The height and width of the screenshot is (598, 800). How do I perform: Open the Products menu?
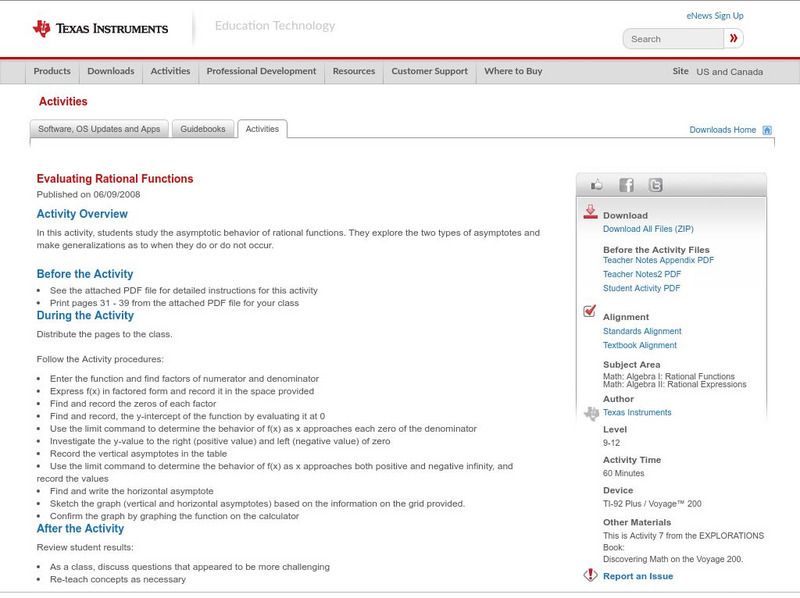52,71
